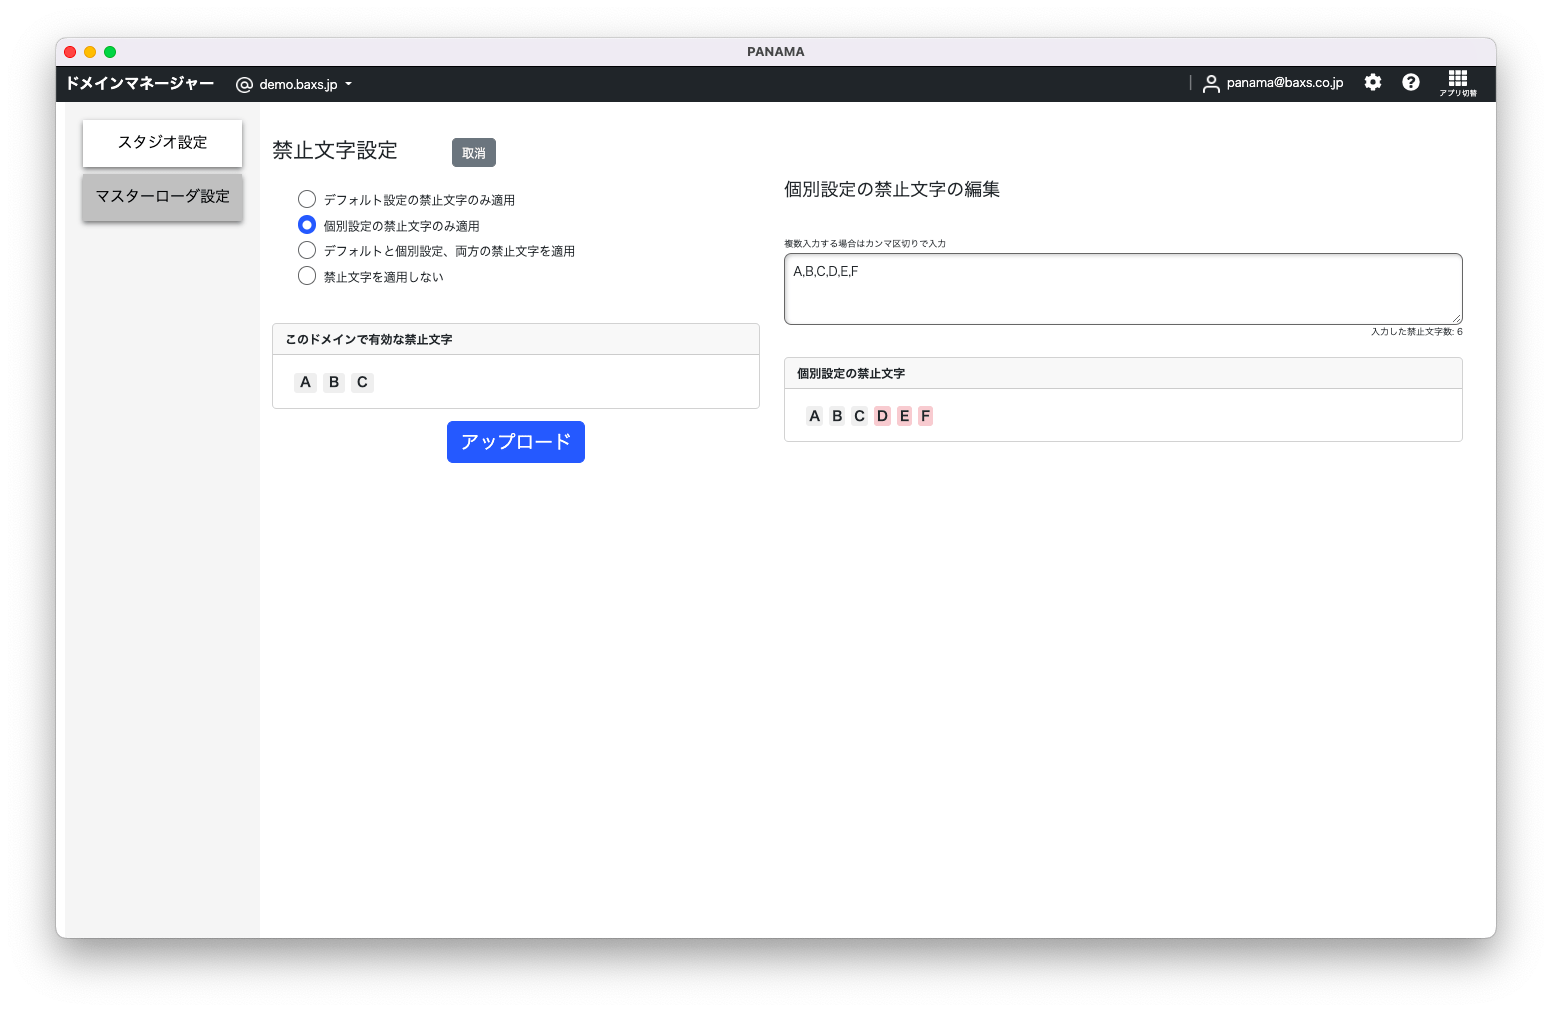The image size is (1552, 1012).
Task: Open the app switcher grid icon
Action: click(x=1458, y=82)
